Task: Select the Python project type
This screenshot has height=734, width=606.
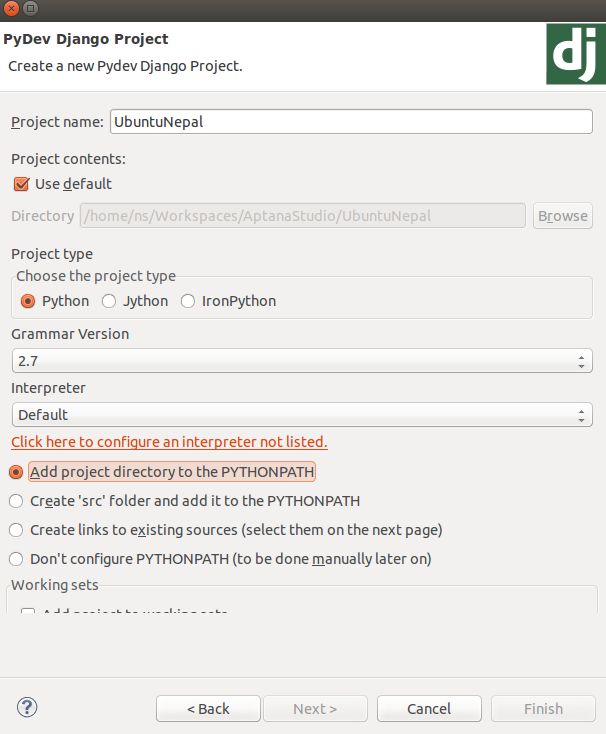Action: click(x=28, y=301)
